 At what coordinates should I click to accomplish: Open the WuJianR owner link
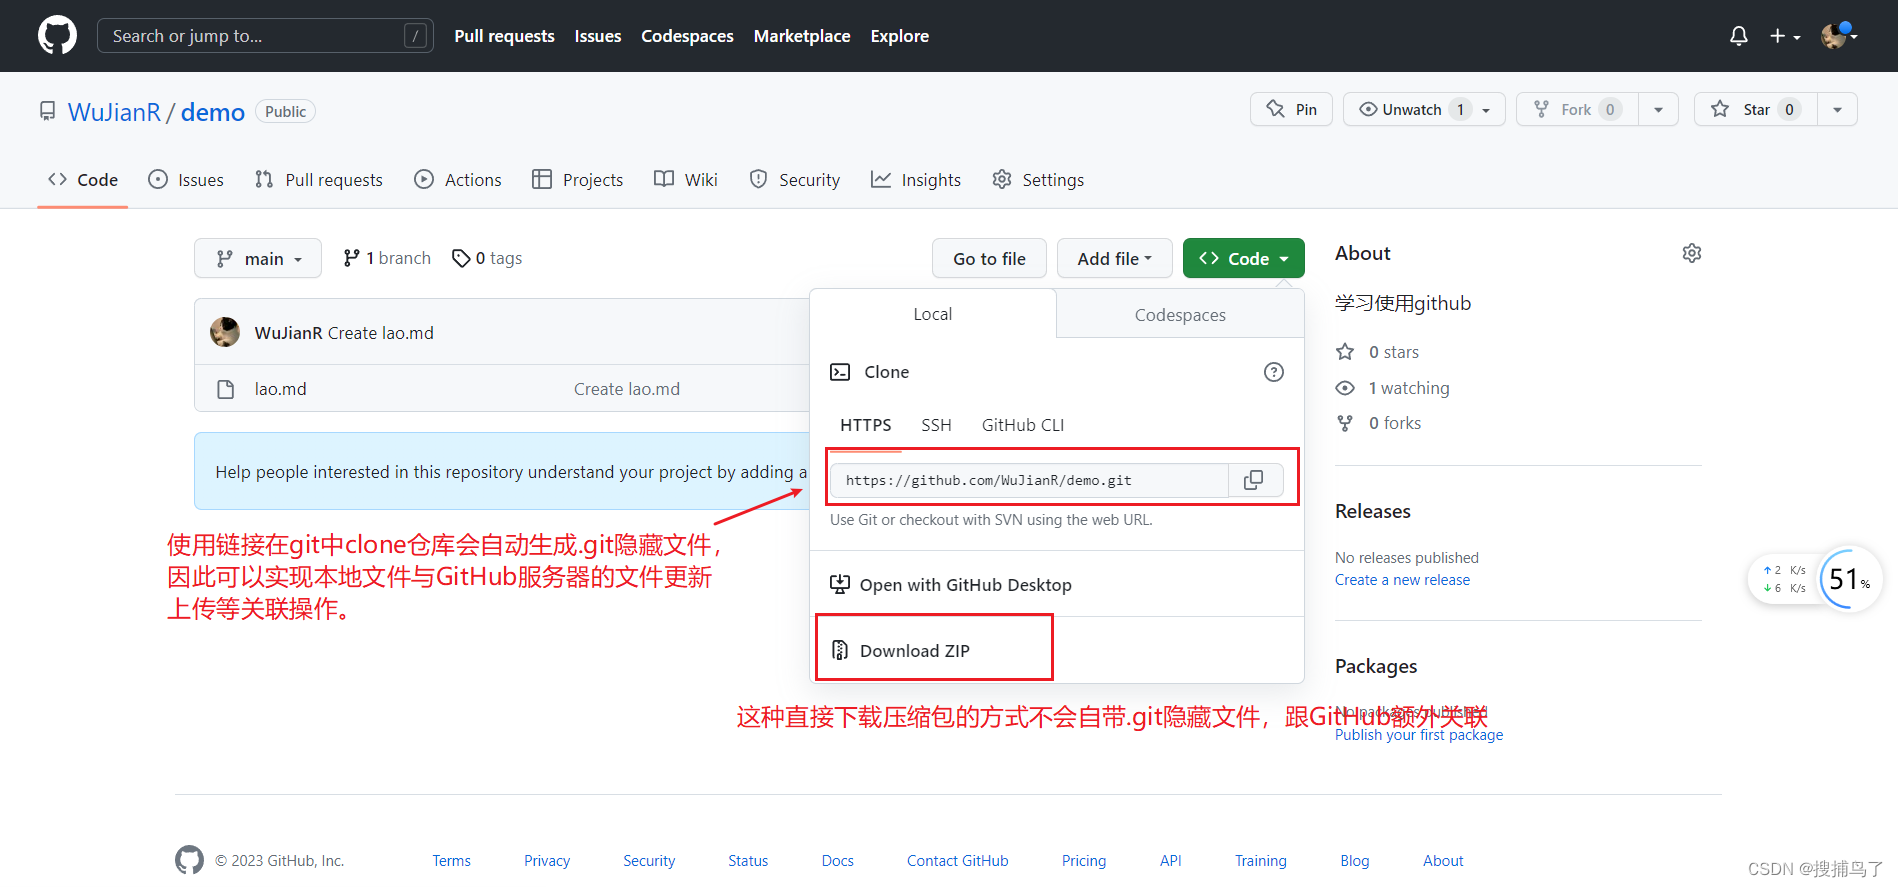click(x=114, y=112)
